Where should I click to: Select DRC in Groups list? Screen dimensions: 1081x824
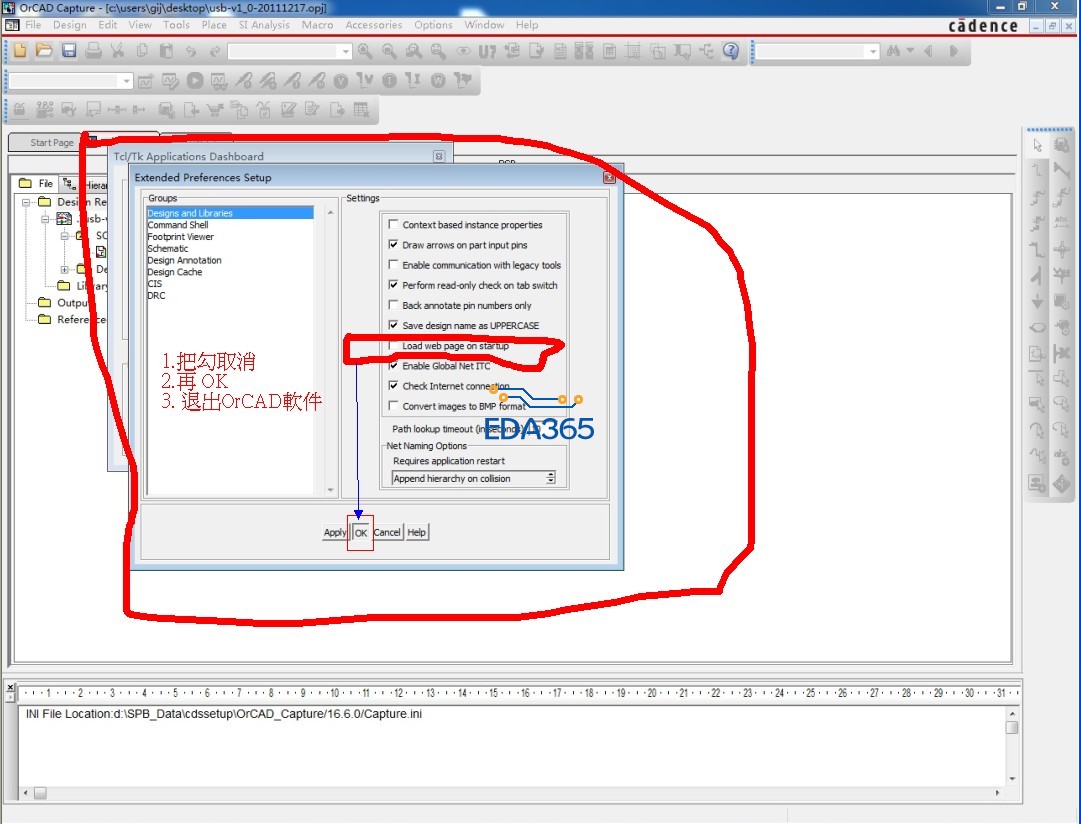coord(156,295)
